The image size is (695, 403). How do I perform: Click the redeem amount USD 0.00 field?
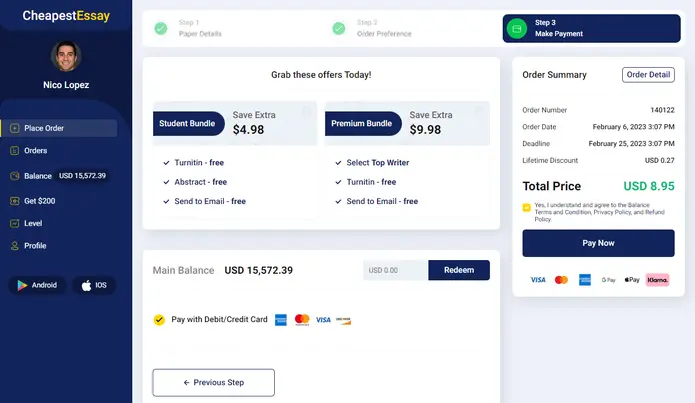click(395, 270)
